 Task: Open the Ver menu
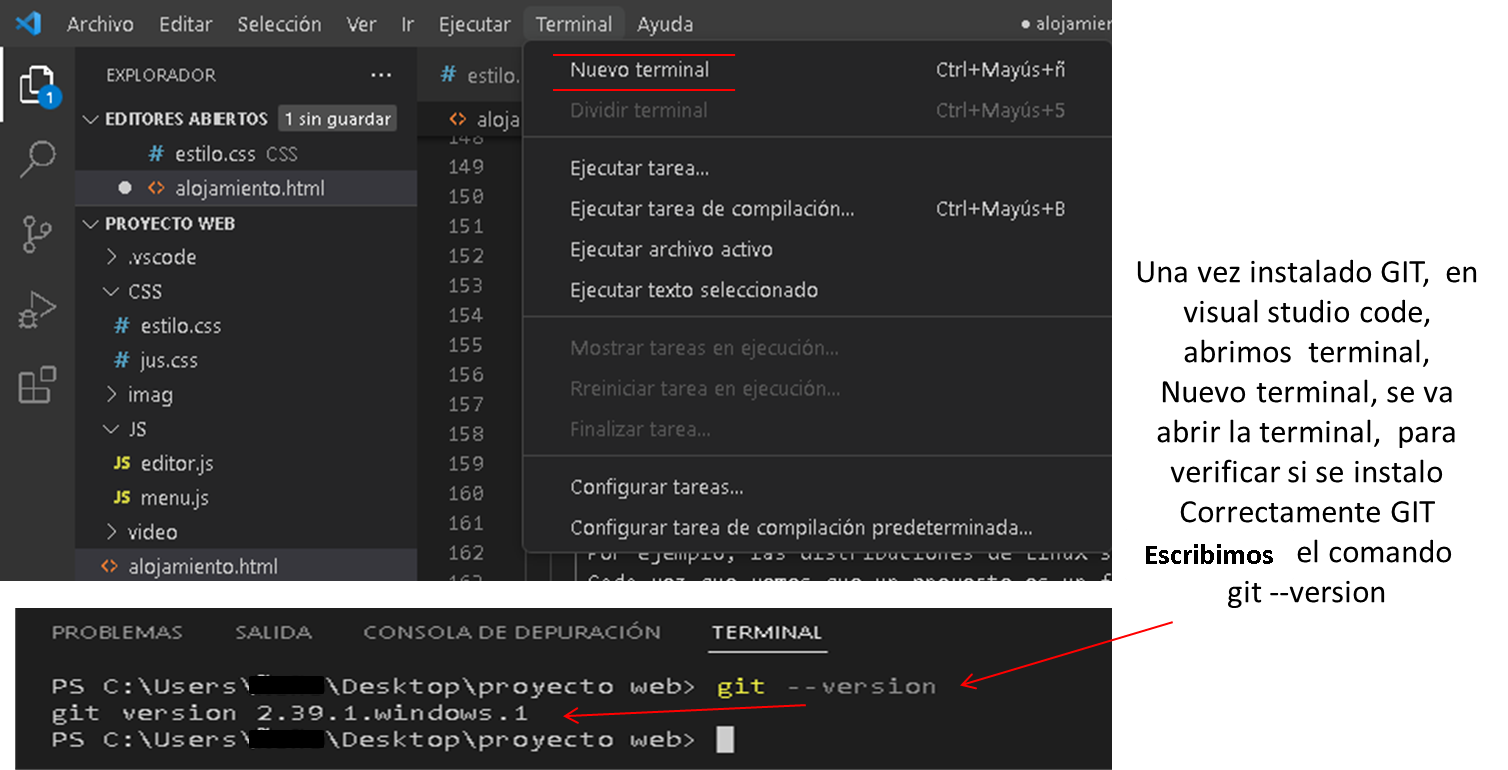tap(361, 24)
